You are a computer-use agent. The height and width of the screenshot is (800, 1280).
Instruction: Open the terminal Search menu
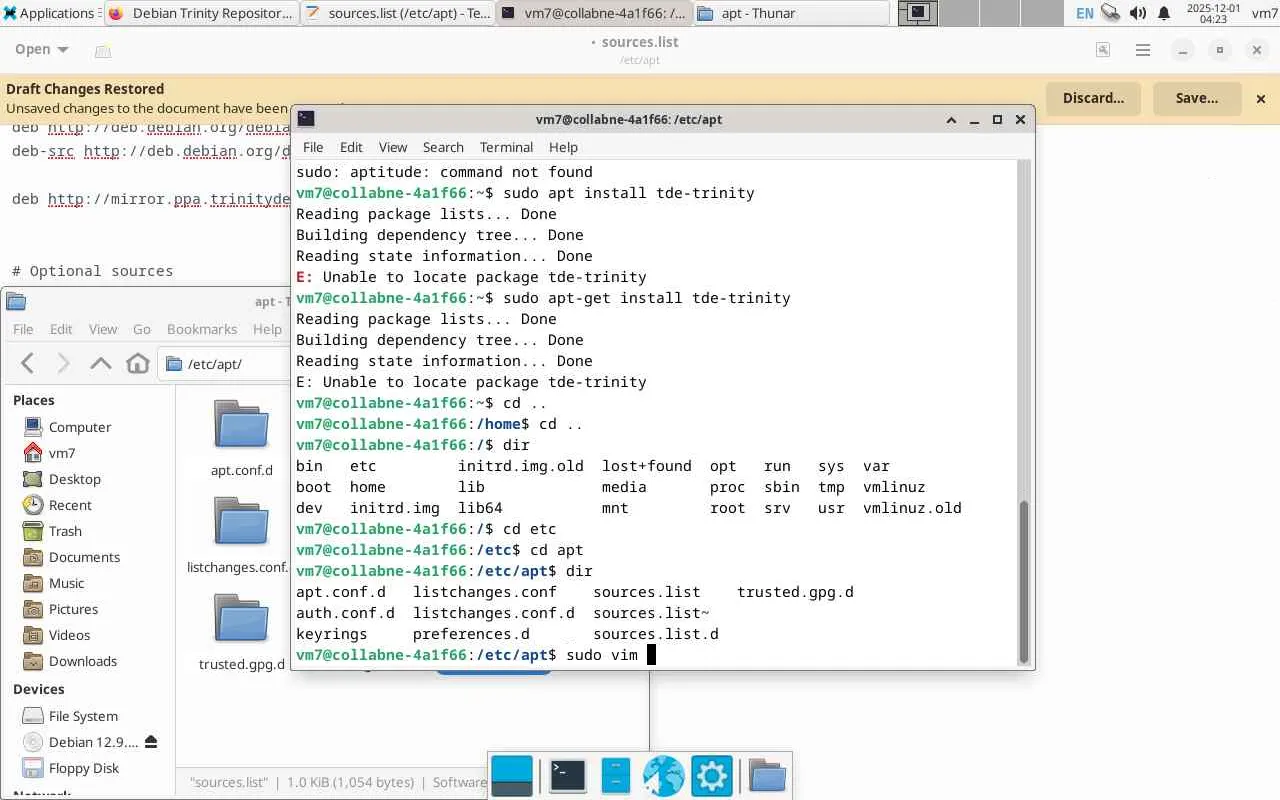click(x=443, y=147)
